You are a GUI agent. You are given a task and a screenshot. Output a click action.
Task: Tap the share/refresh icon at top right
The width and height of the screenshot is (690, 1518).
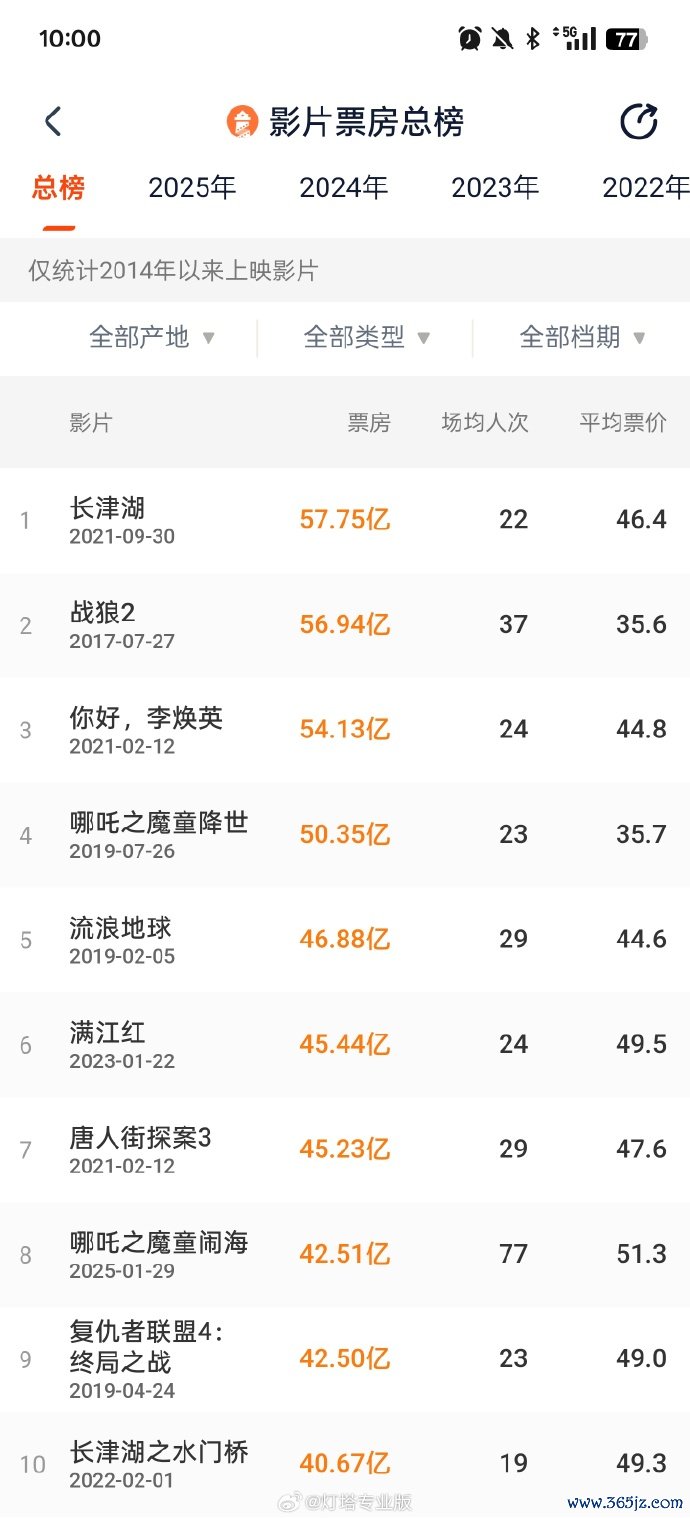[x=639, y=122]
